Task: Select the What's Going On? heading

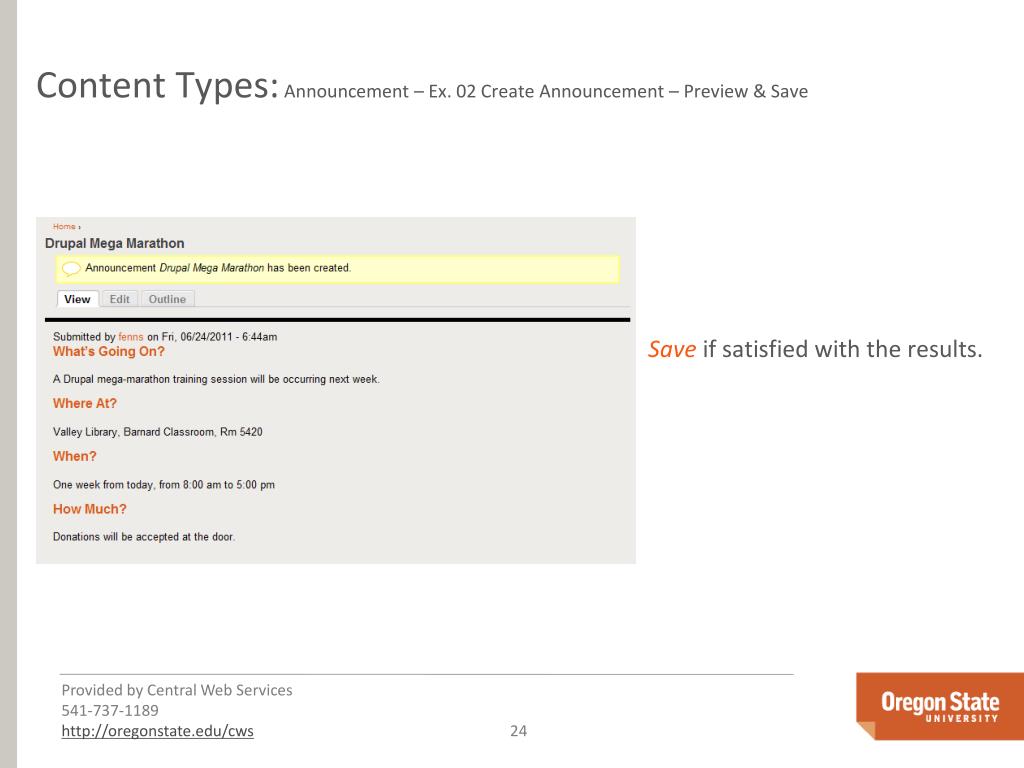Action: (109, 351)
